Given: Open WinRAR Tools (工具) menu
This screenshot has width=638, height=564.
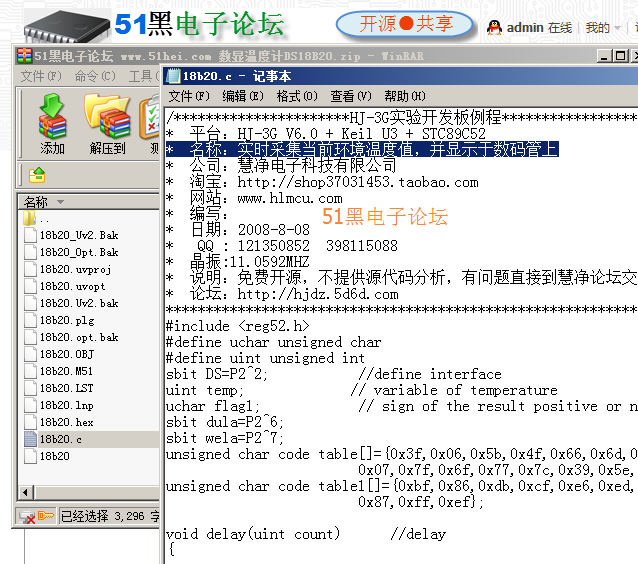Looking at the screenshot, I should [x=144, y=76].
